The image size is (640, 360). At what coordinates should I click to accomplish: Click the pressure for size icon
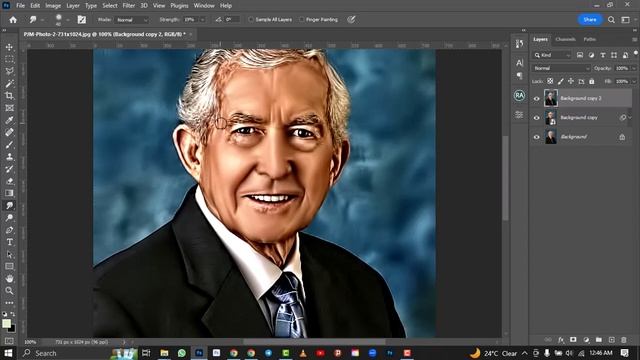tap(351, 20)
